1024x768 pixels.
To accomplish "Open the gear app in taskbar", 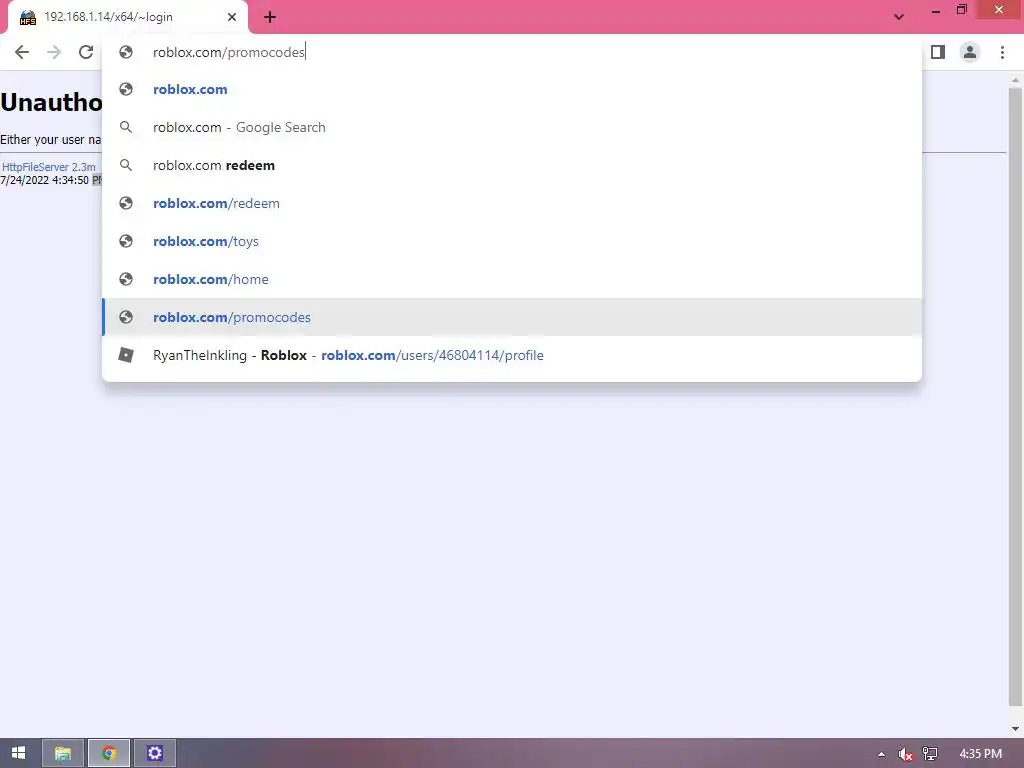I will tap(155, 753).
